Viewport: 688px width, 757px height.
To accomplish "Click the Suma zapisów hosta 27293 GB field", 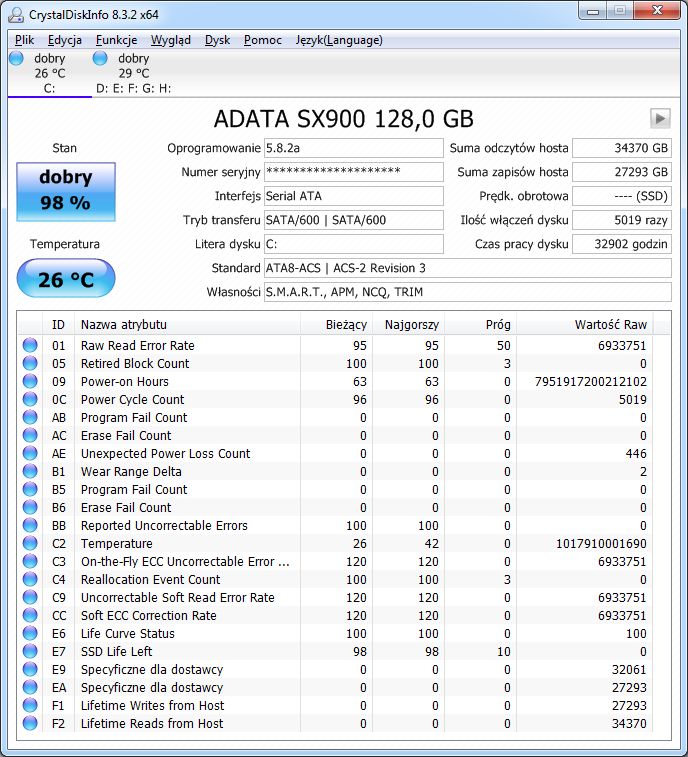I will [622, 172].
